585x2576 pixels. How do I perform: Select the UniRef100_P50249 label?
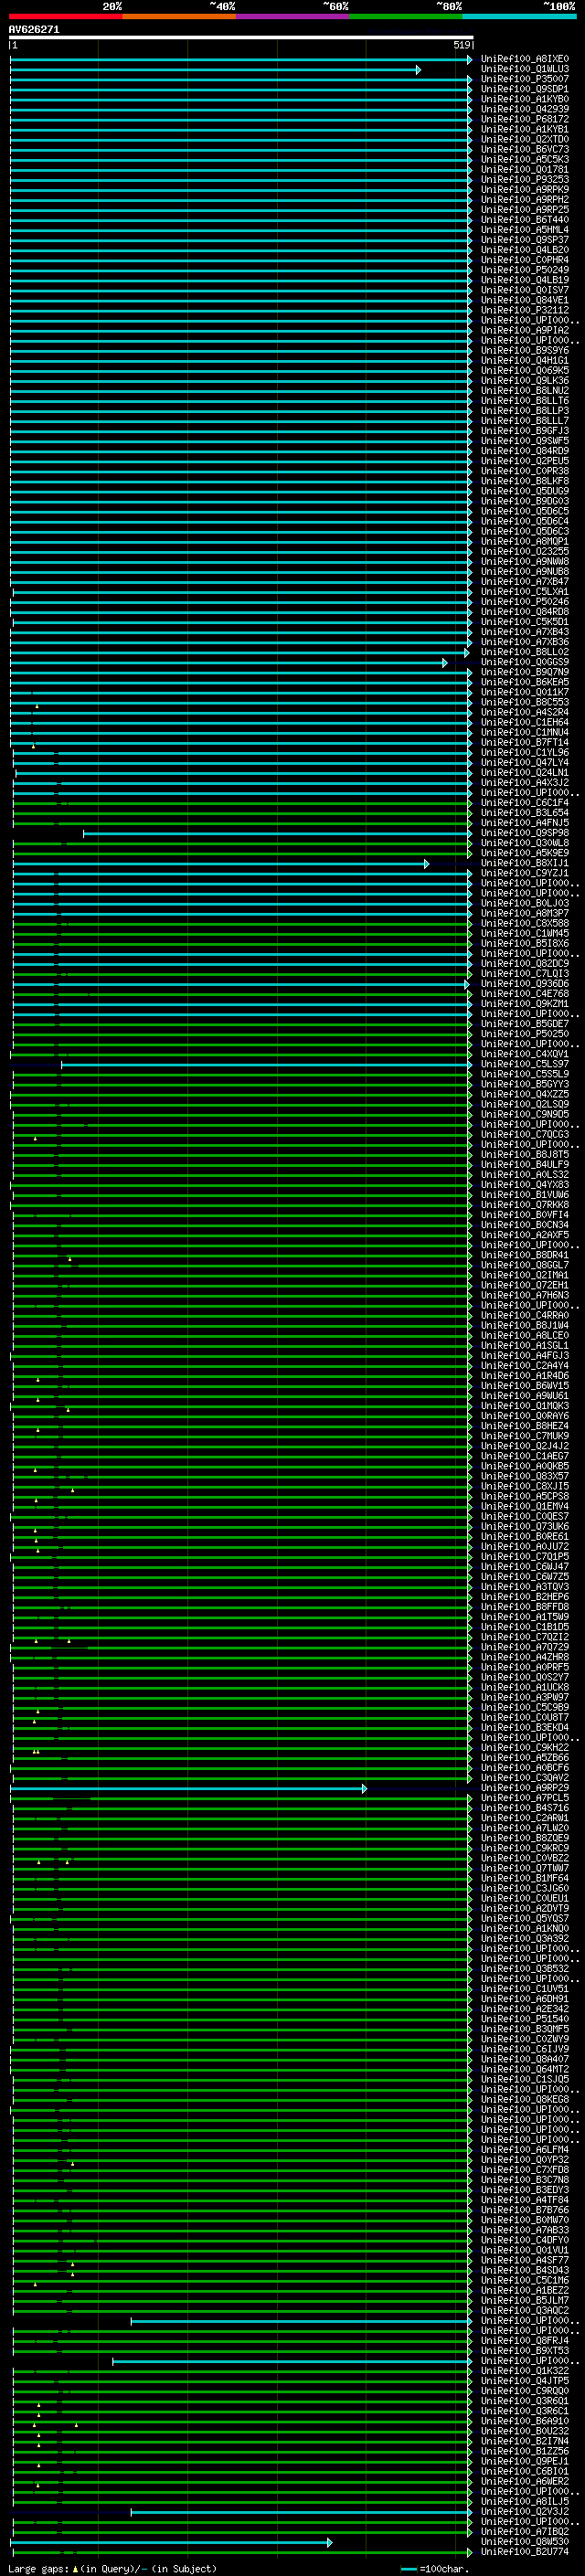(525, 270)
